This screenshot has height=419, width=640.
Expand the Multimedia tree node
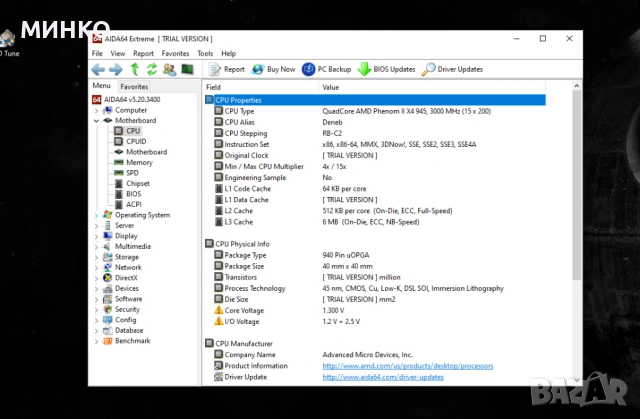pyautogui.click(x=96, y=247)
